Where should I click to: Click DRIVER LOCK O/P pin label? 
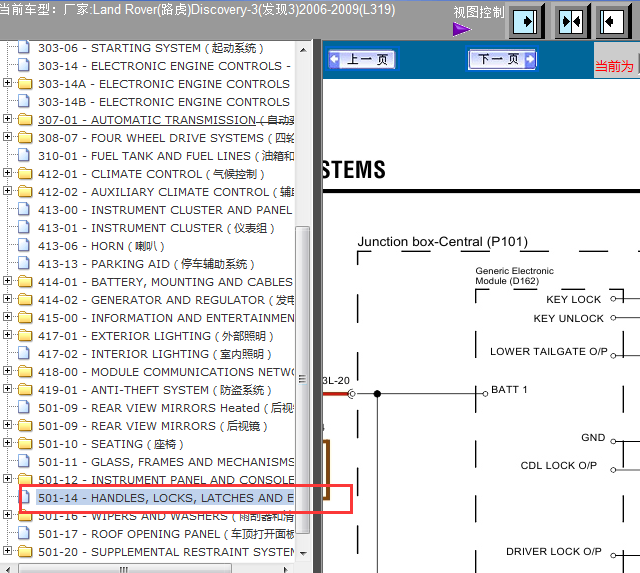553,551
